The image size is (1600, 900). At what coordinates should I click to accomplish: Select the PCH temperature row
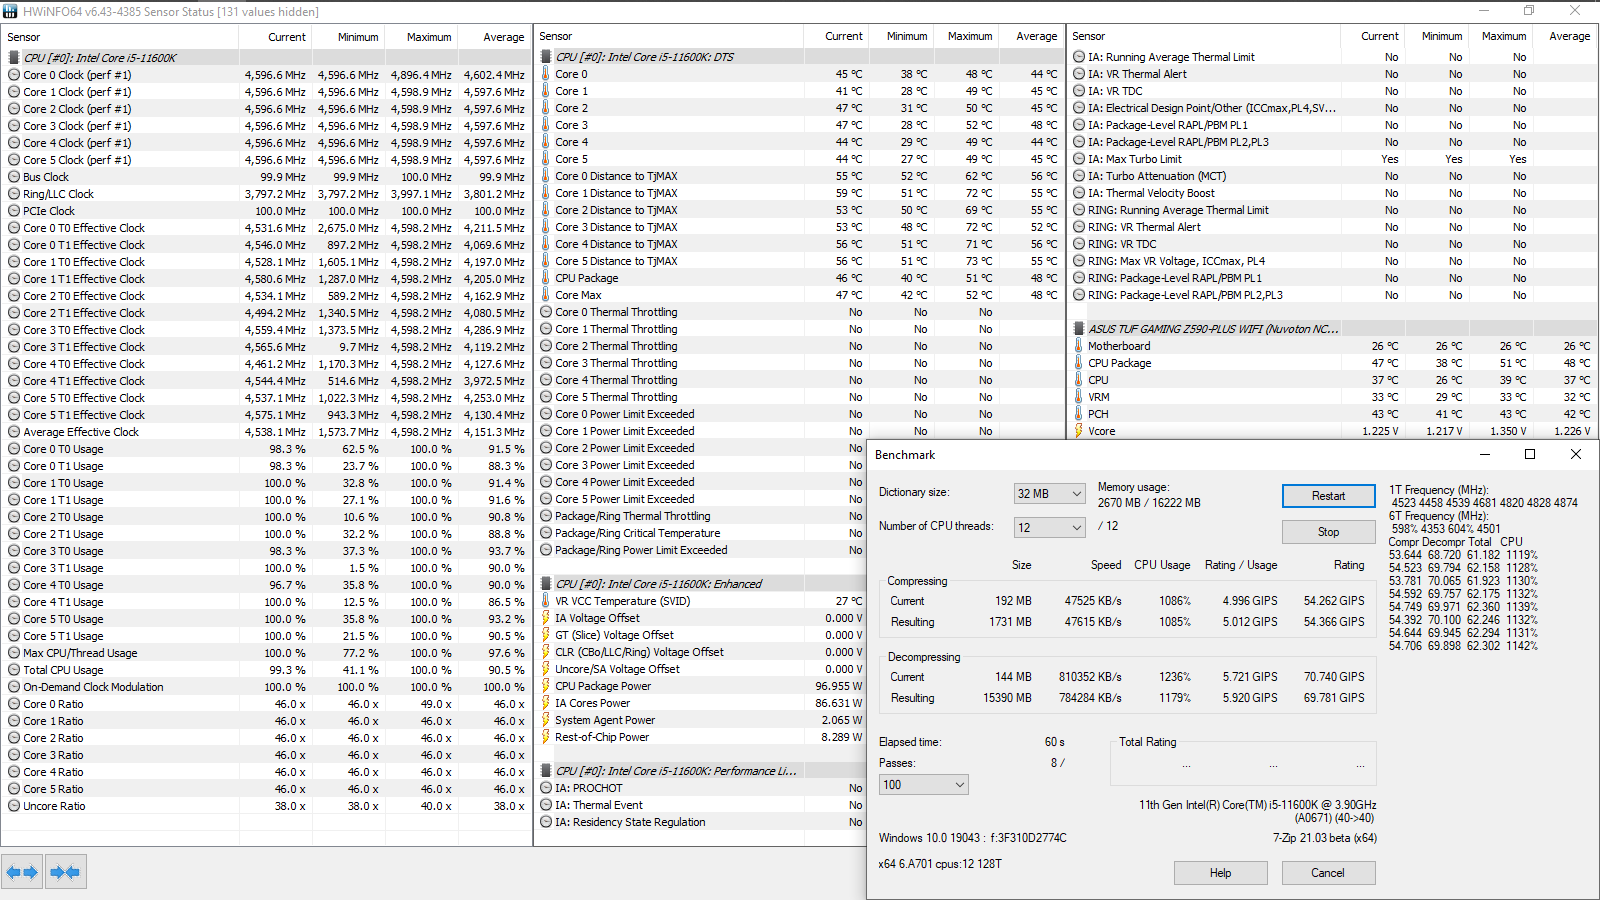tap(1333, 414)
